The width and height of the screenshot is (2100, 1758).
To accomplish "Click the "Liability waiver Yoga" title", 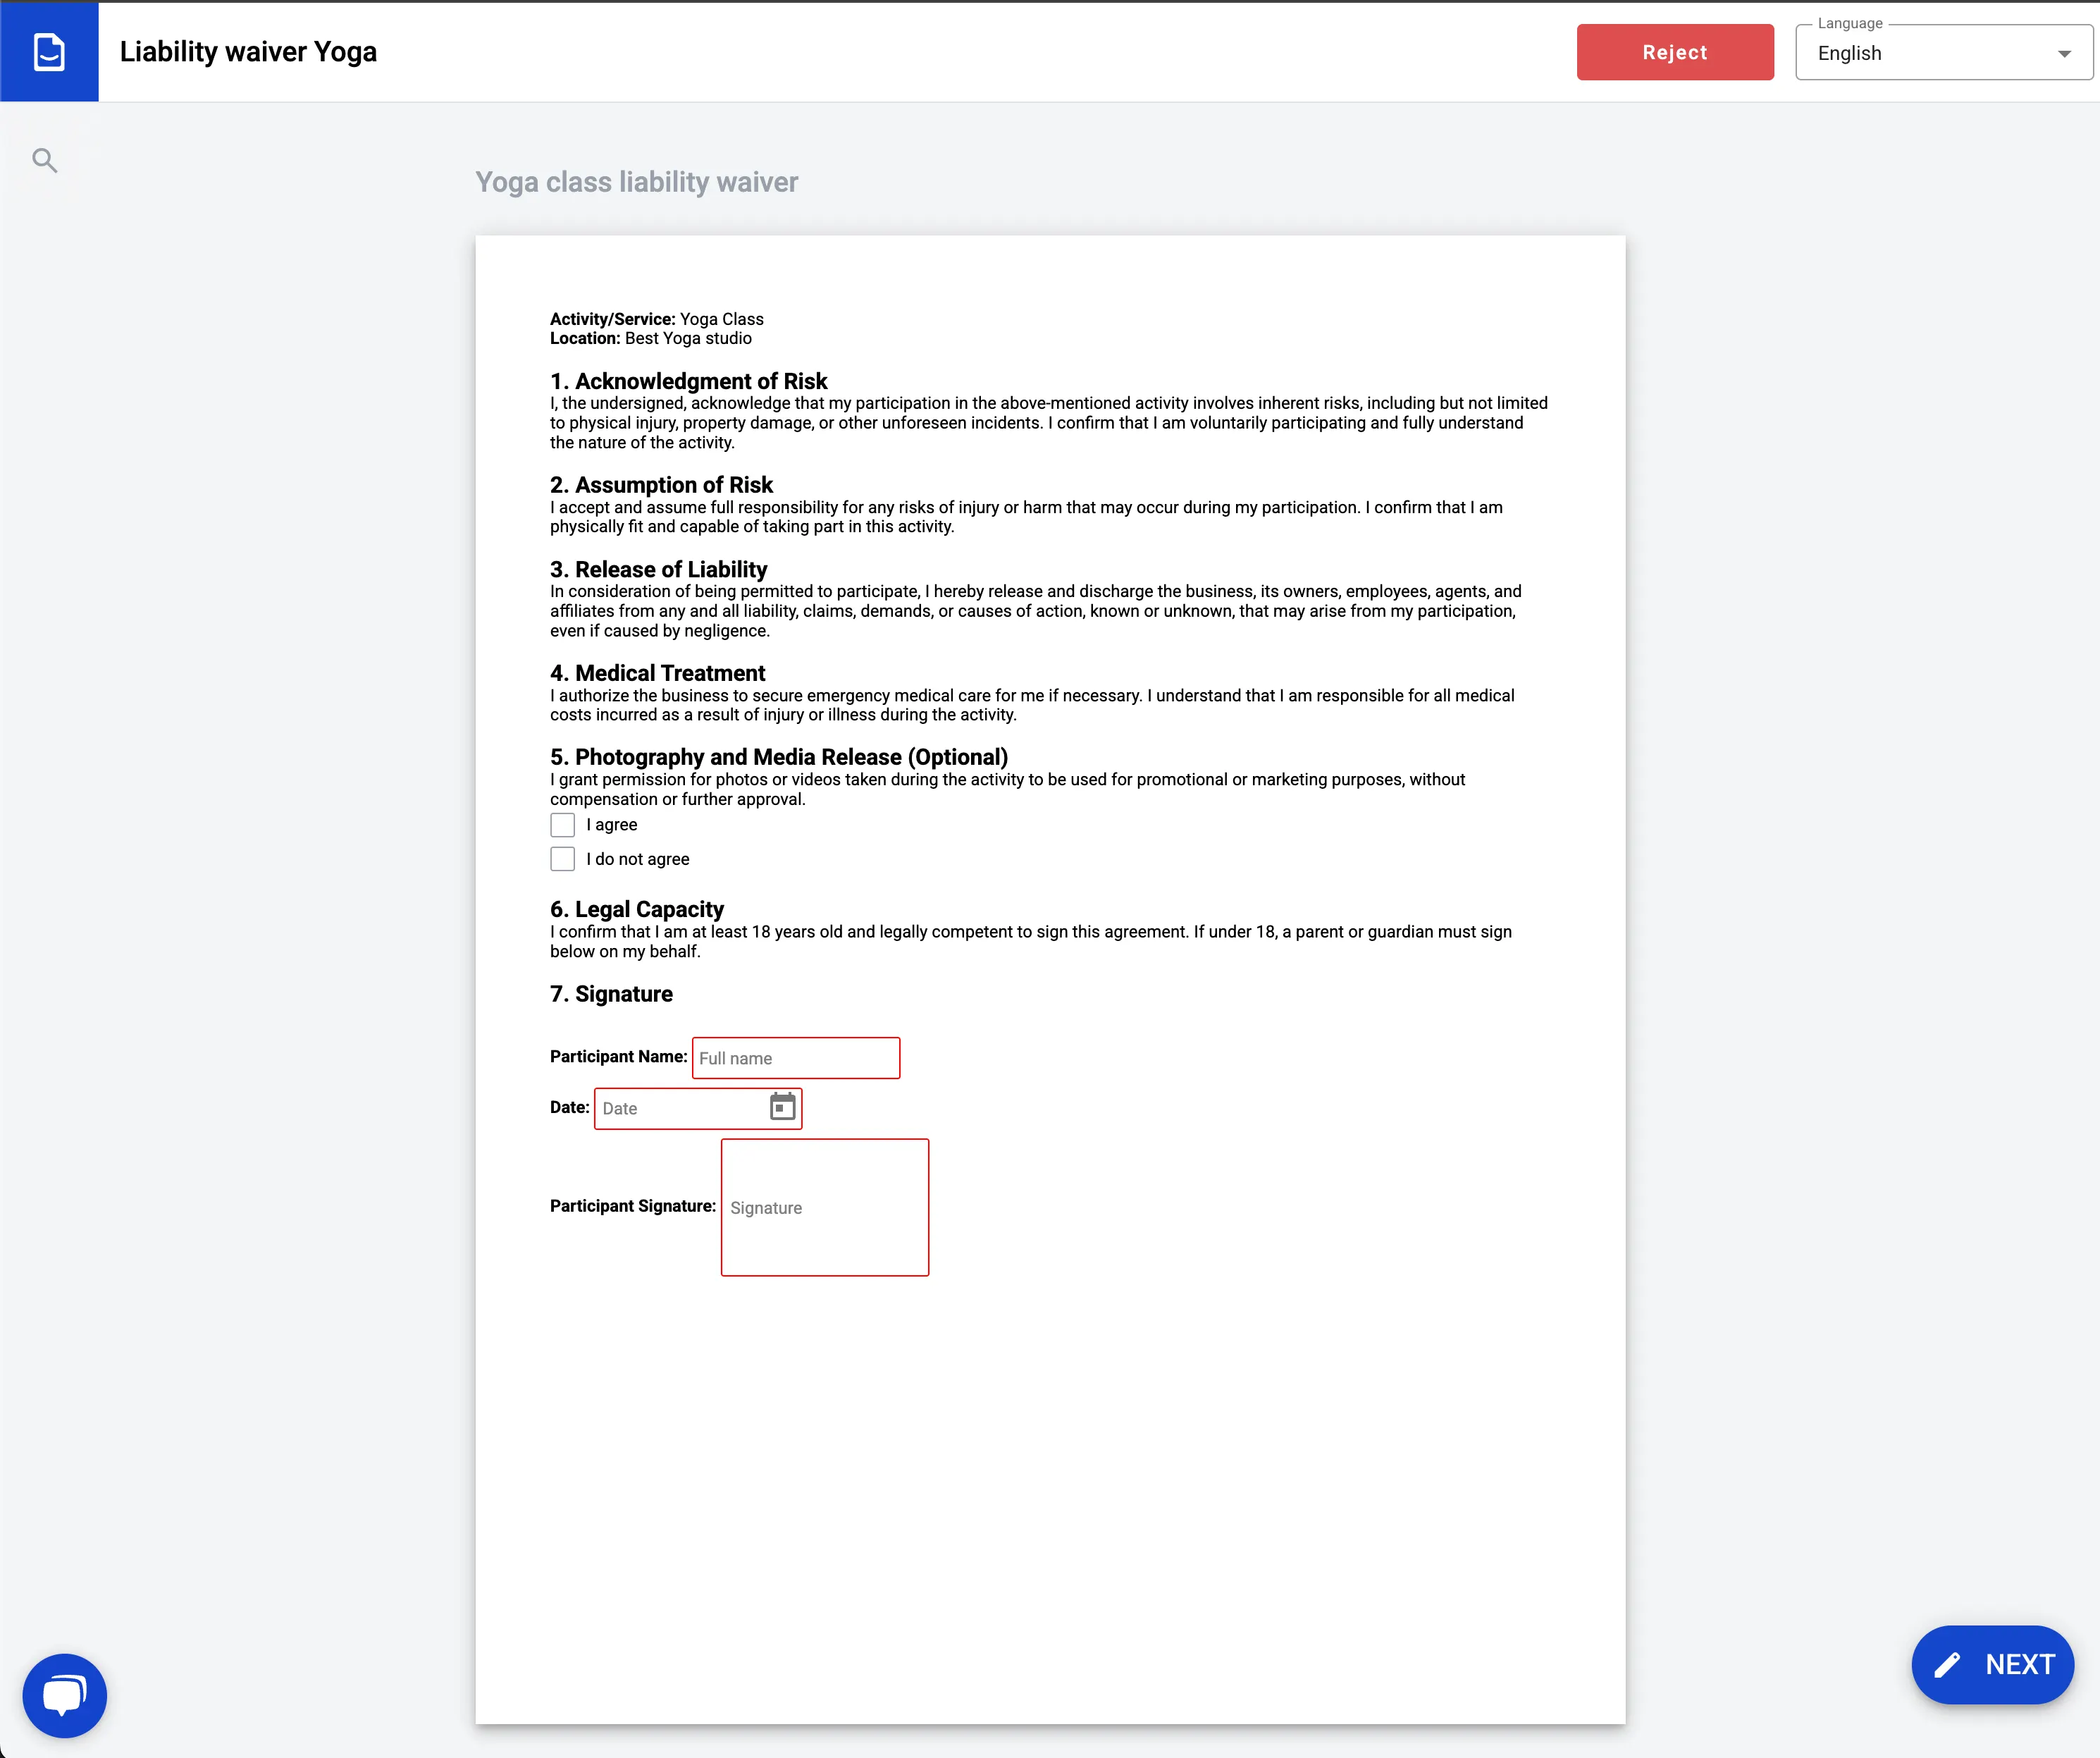I will point(248,52).
